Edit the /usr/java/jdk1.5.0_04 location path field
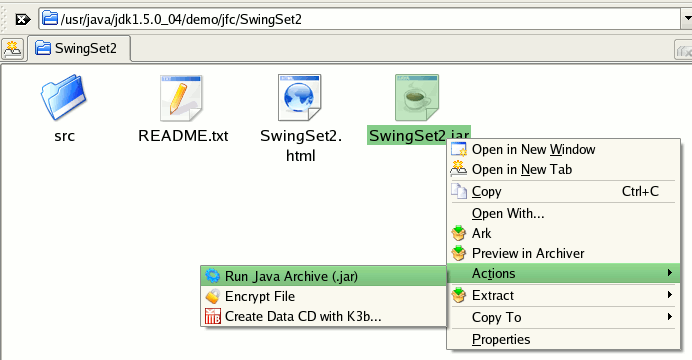This screenshot has width=692, height=360. pyautogui.click(x=360, y=19)
